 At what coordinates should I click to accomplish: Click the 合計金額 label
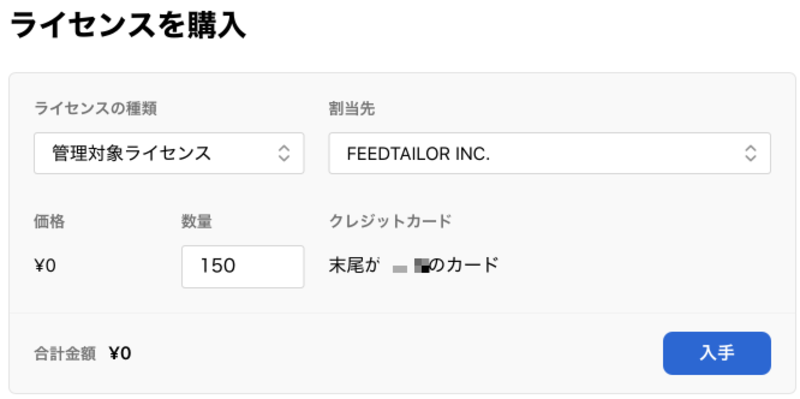coord(65,354)
